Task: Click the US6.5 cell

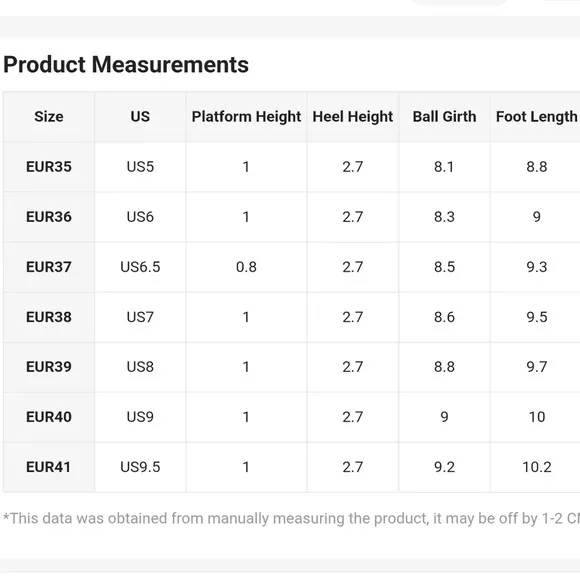Action: click(140, 267)
